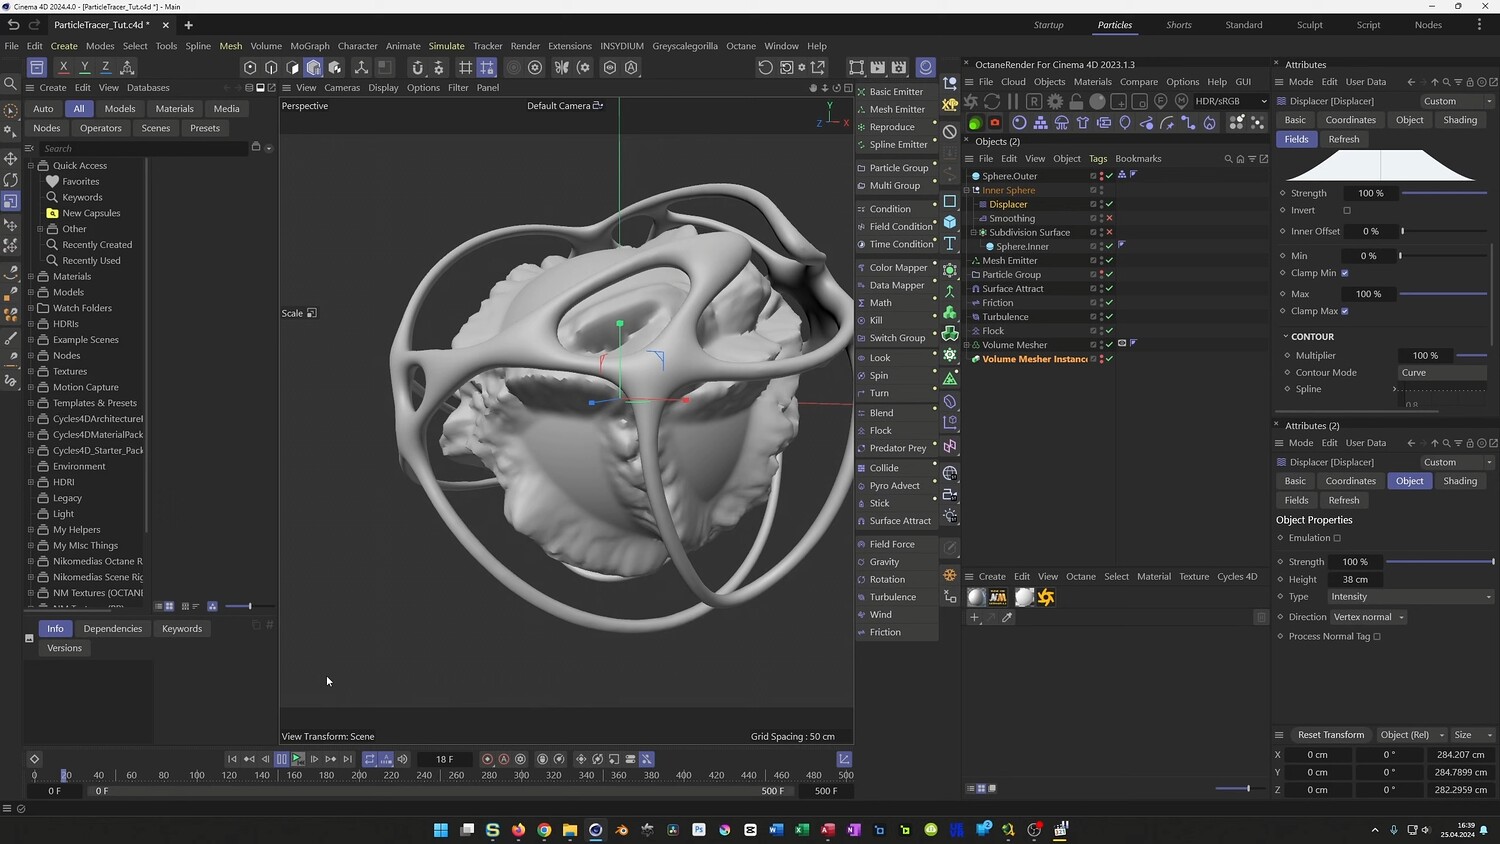Uncheck the Clamp Max checkbox

(x=1344, y=311)
